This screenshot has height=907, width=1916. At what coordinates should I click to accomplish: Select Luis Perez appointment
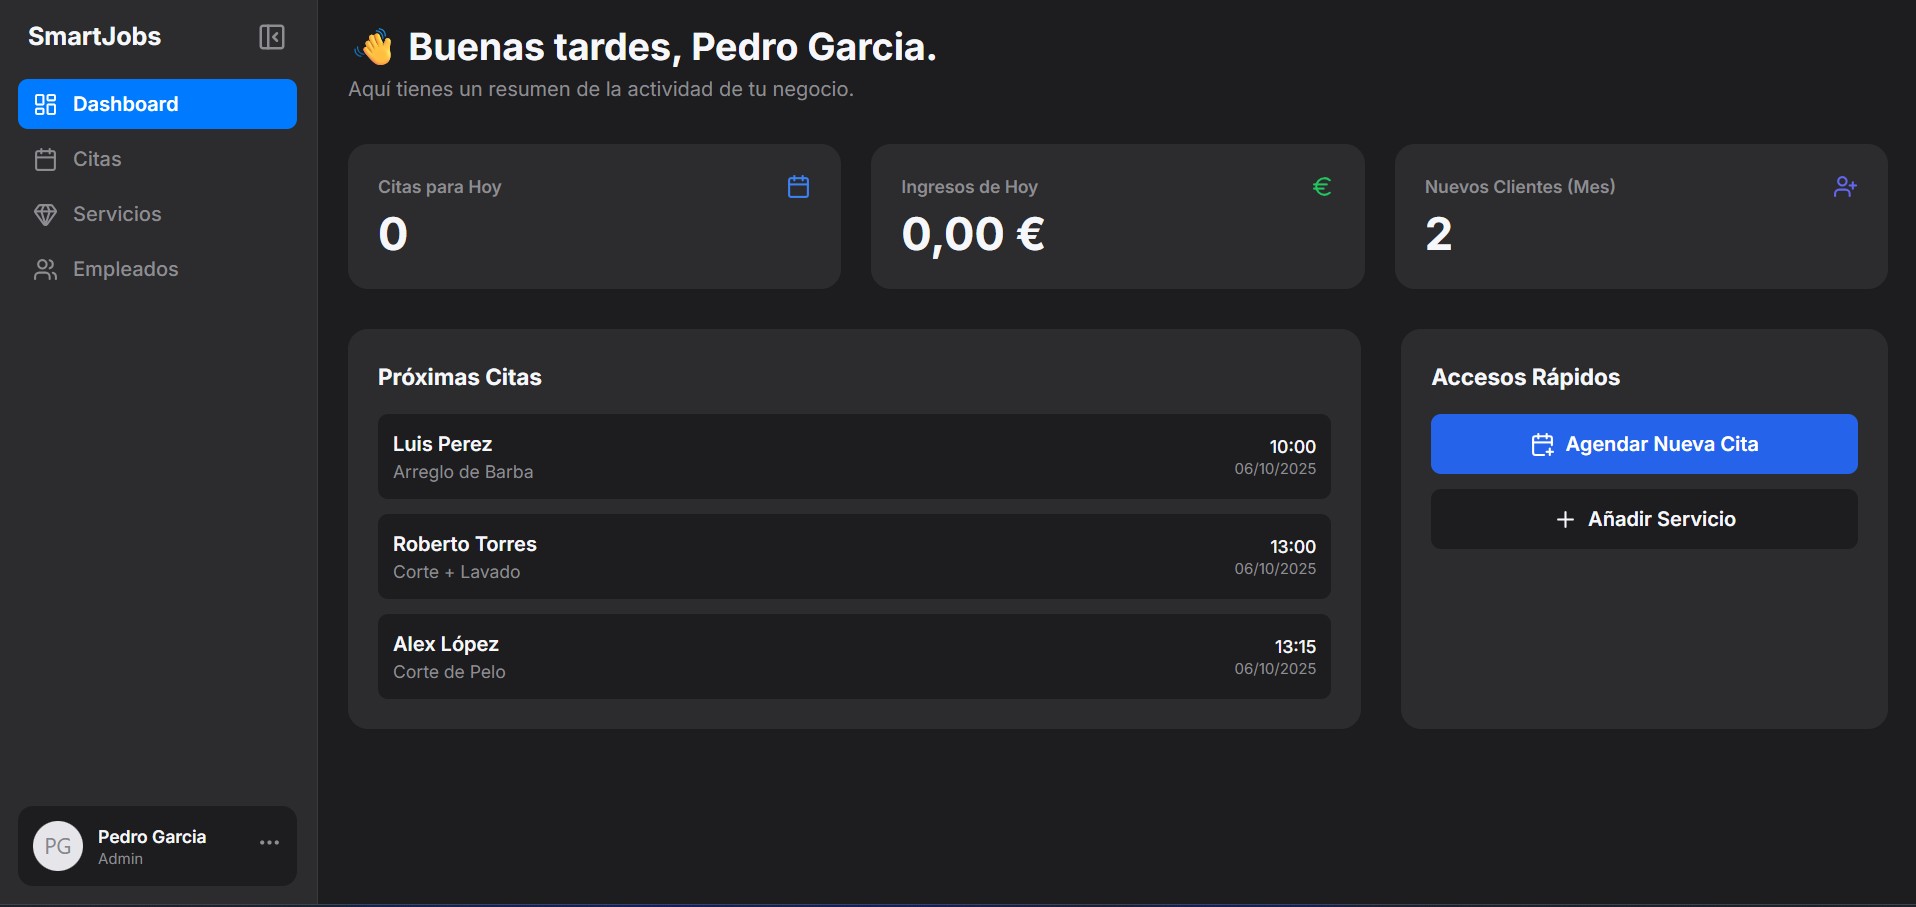853,457
